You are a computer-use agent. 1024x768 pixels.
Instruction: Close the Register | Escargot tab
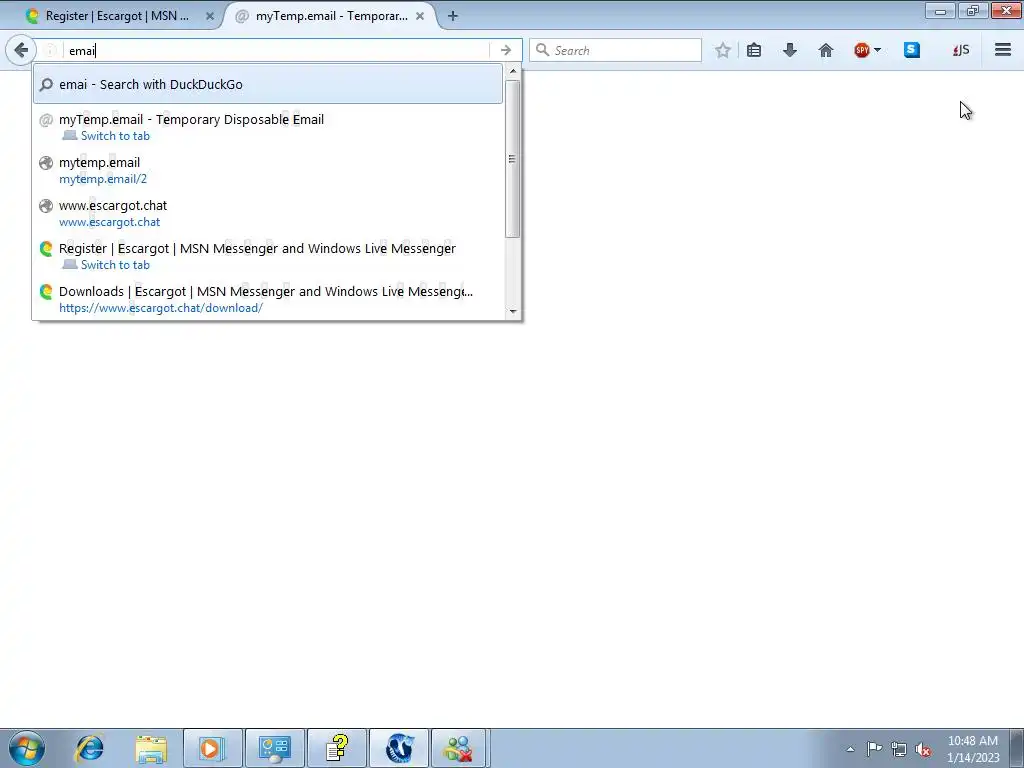[210, 16]
